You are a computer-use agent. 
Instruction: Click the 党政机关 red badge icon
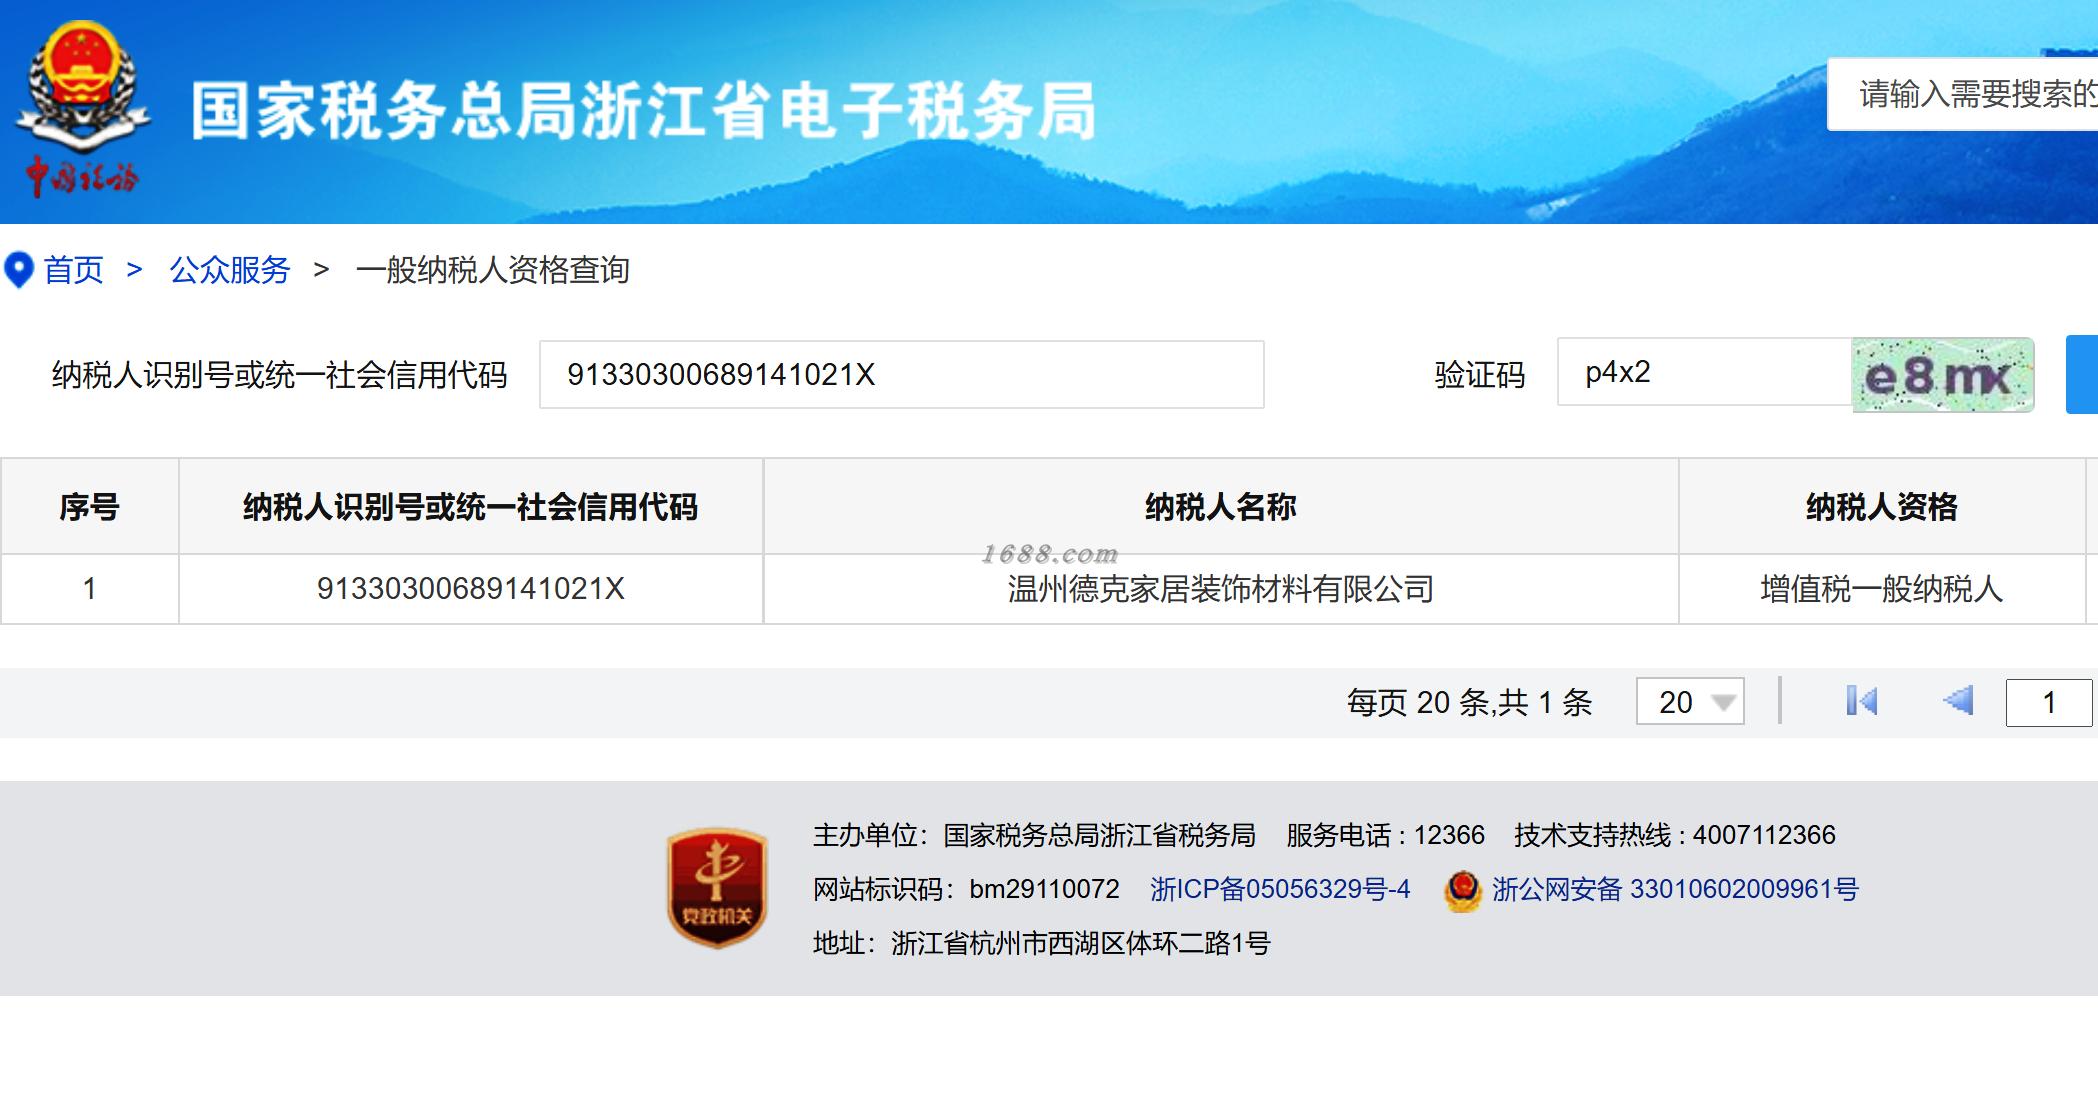[717, 887]
